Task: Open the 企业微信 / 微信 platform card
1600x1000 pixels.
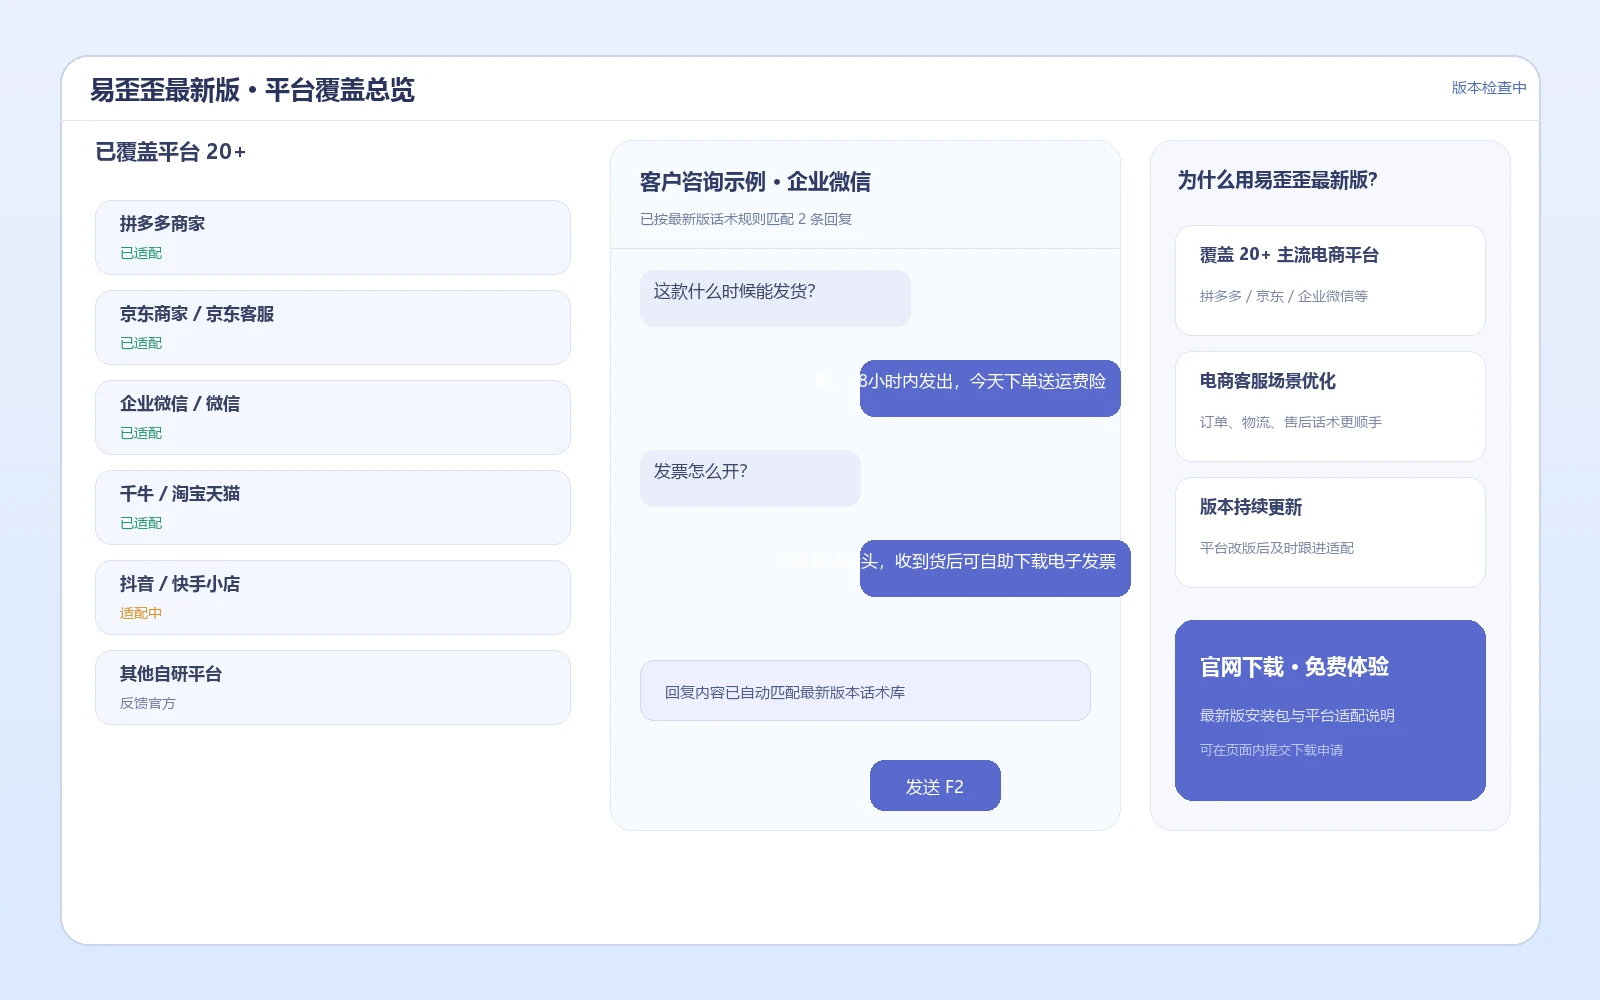Action: 333,417
